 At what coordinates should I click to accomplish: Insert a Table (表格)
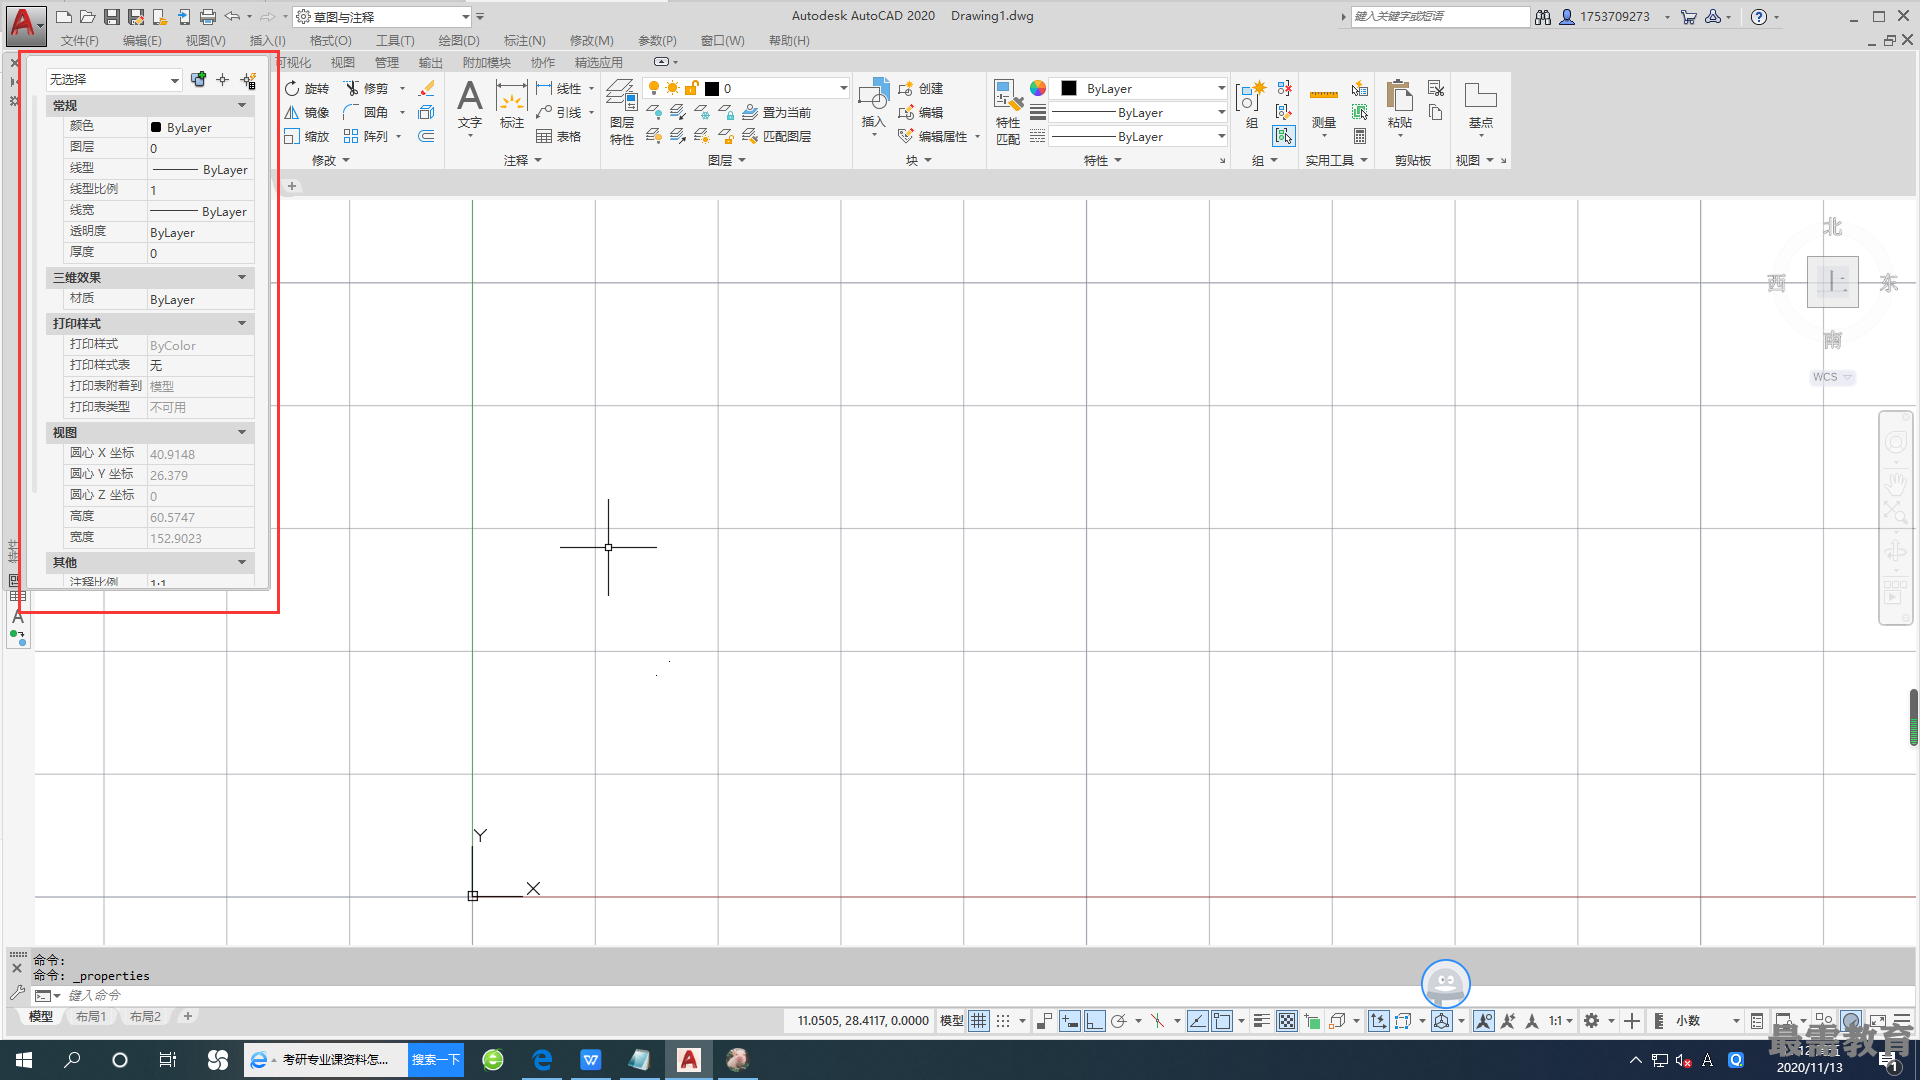(558, 136)
